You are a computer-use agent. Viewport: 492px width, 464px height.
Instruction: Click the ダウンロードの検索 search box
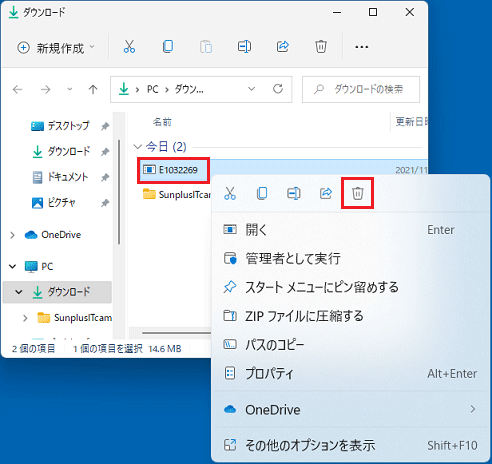(361, 89)
